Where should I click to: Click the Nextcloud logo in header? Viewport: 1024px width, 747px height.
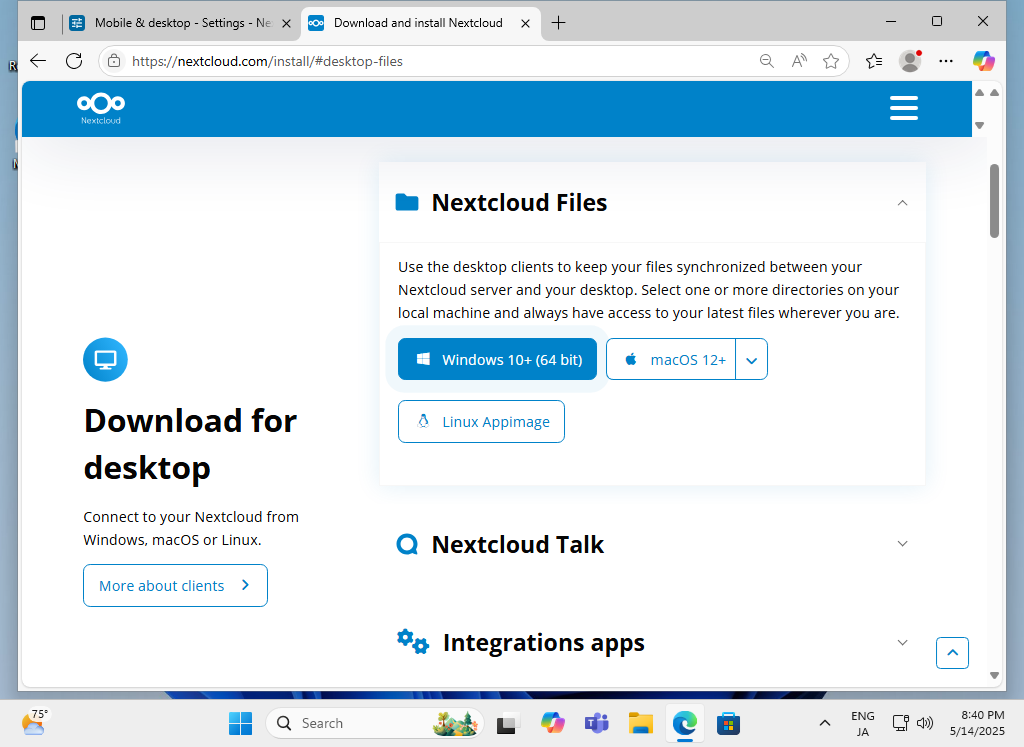click(101, 108)
